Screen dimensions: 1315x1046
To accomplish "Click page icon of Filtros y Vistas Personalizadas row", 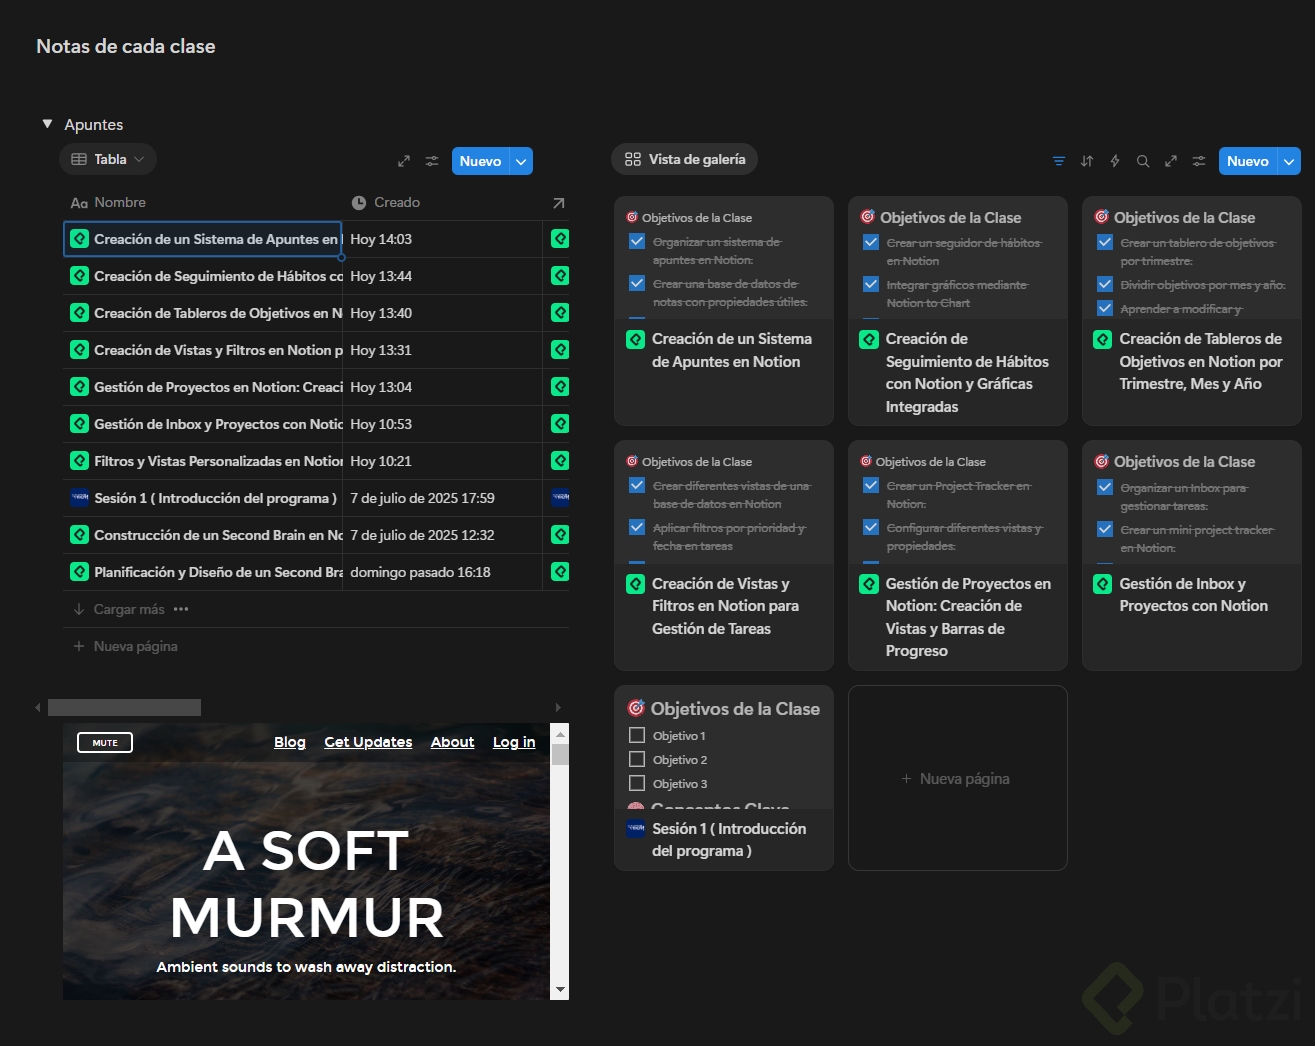I will point(80,461).
